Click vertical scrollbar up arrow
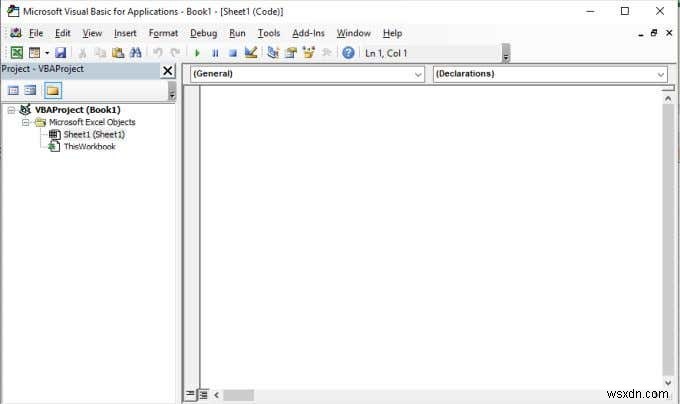 coord(668,99)
